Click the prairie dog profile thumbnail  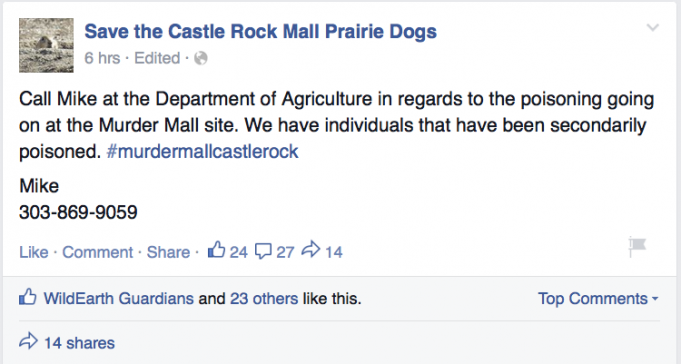point(46,45)
